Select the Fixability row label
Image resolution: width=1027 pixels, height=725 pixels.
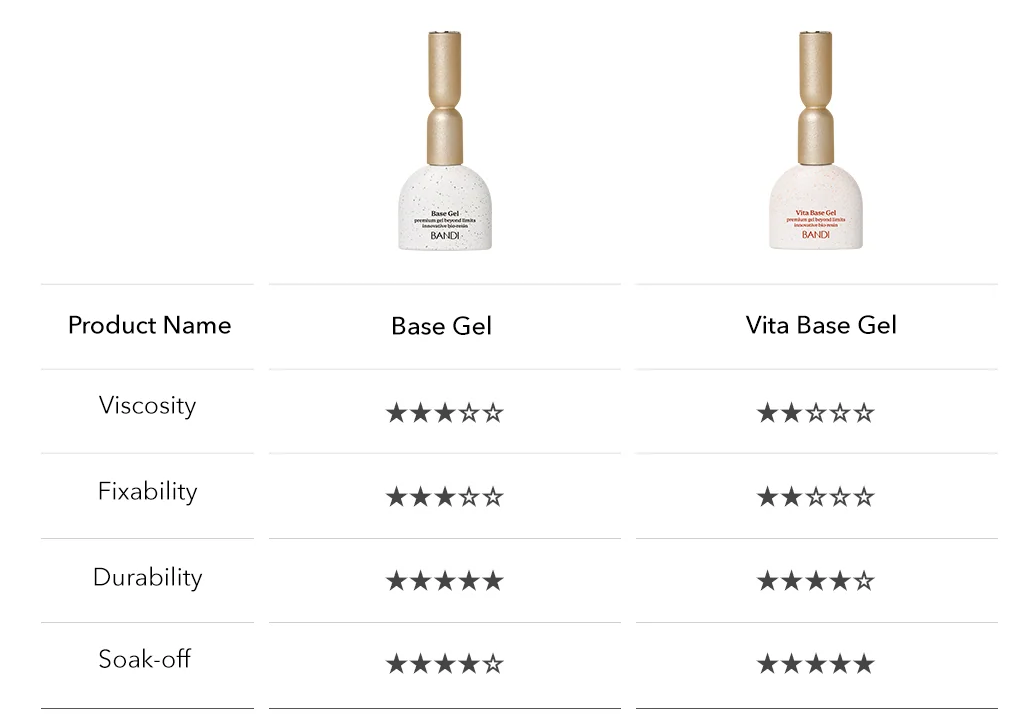[147, 491]
